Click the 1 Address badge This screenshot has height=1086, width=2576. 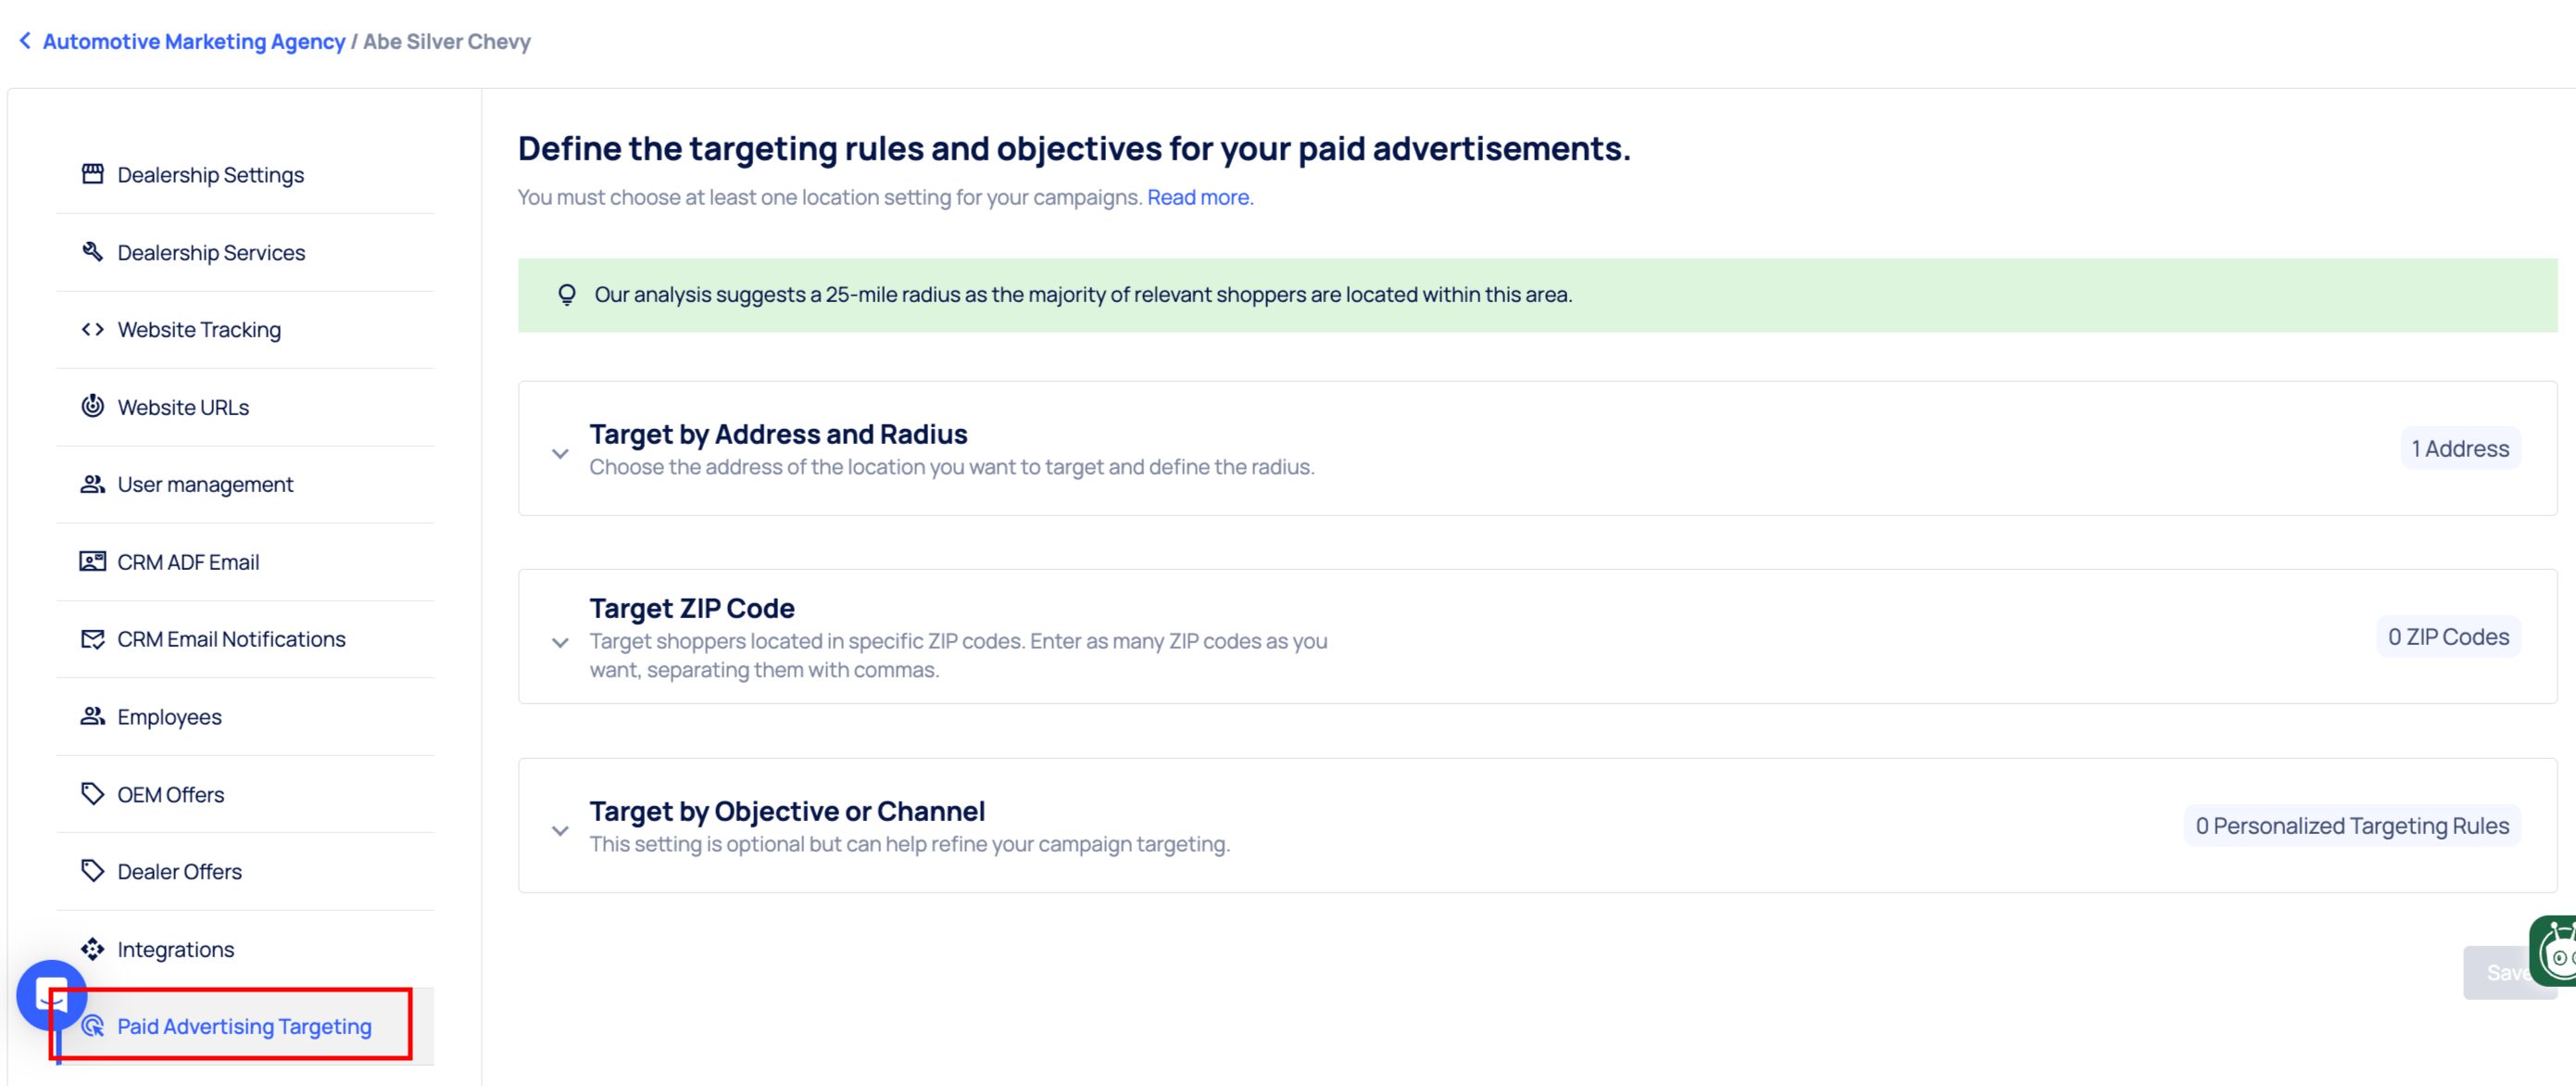pos(2459,448)
